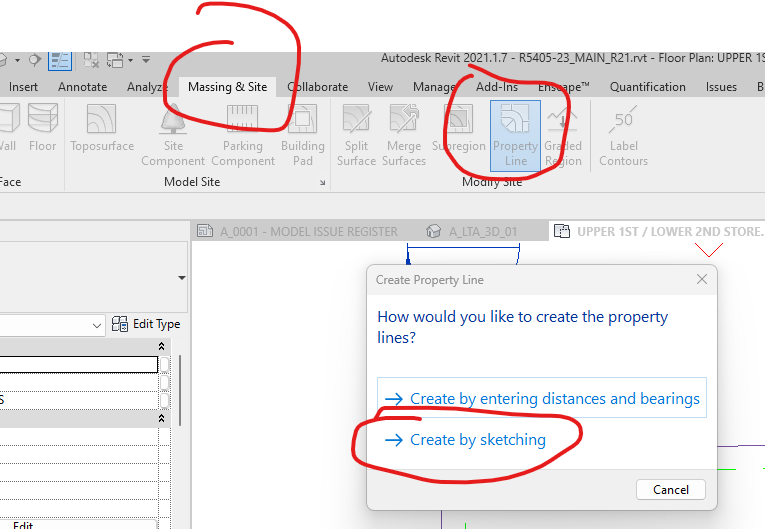Switch to the Collaborate tab
This screenshot has height=529, width=765.
(x=318, y=87)
